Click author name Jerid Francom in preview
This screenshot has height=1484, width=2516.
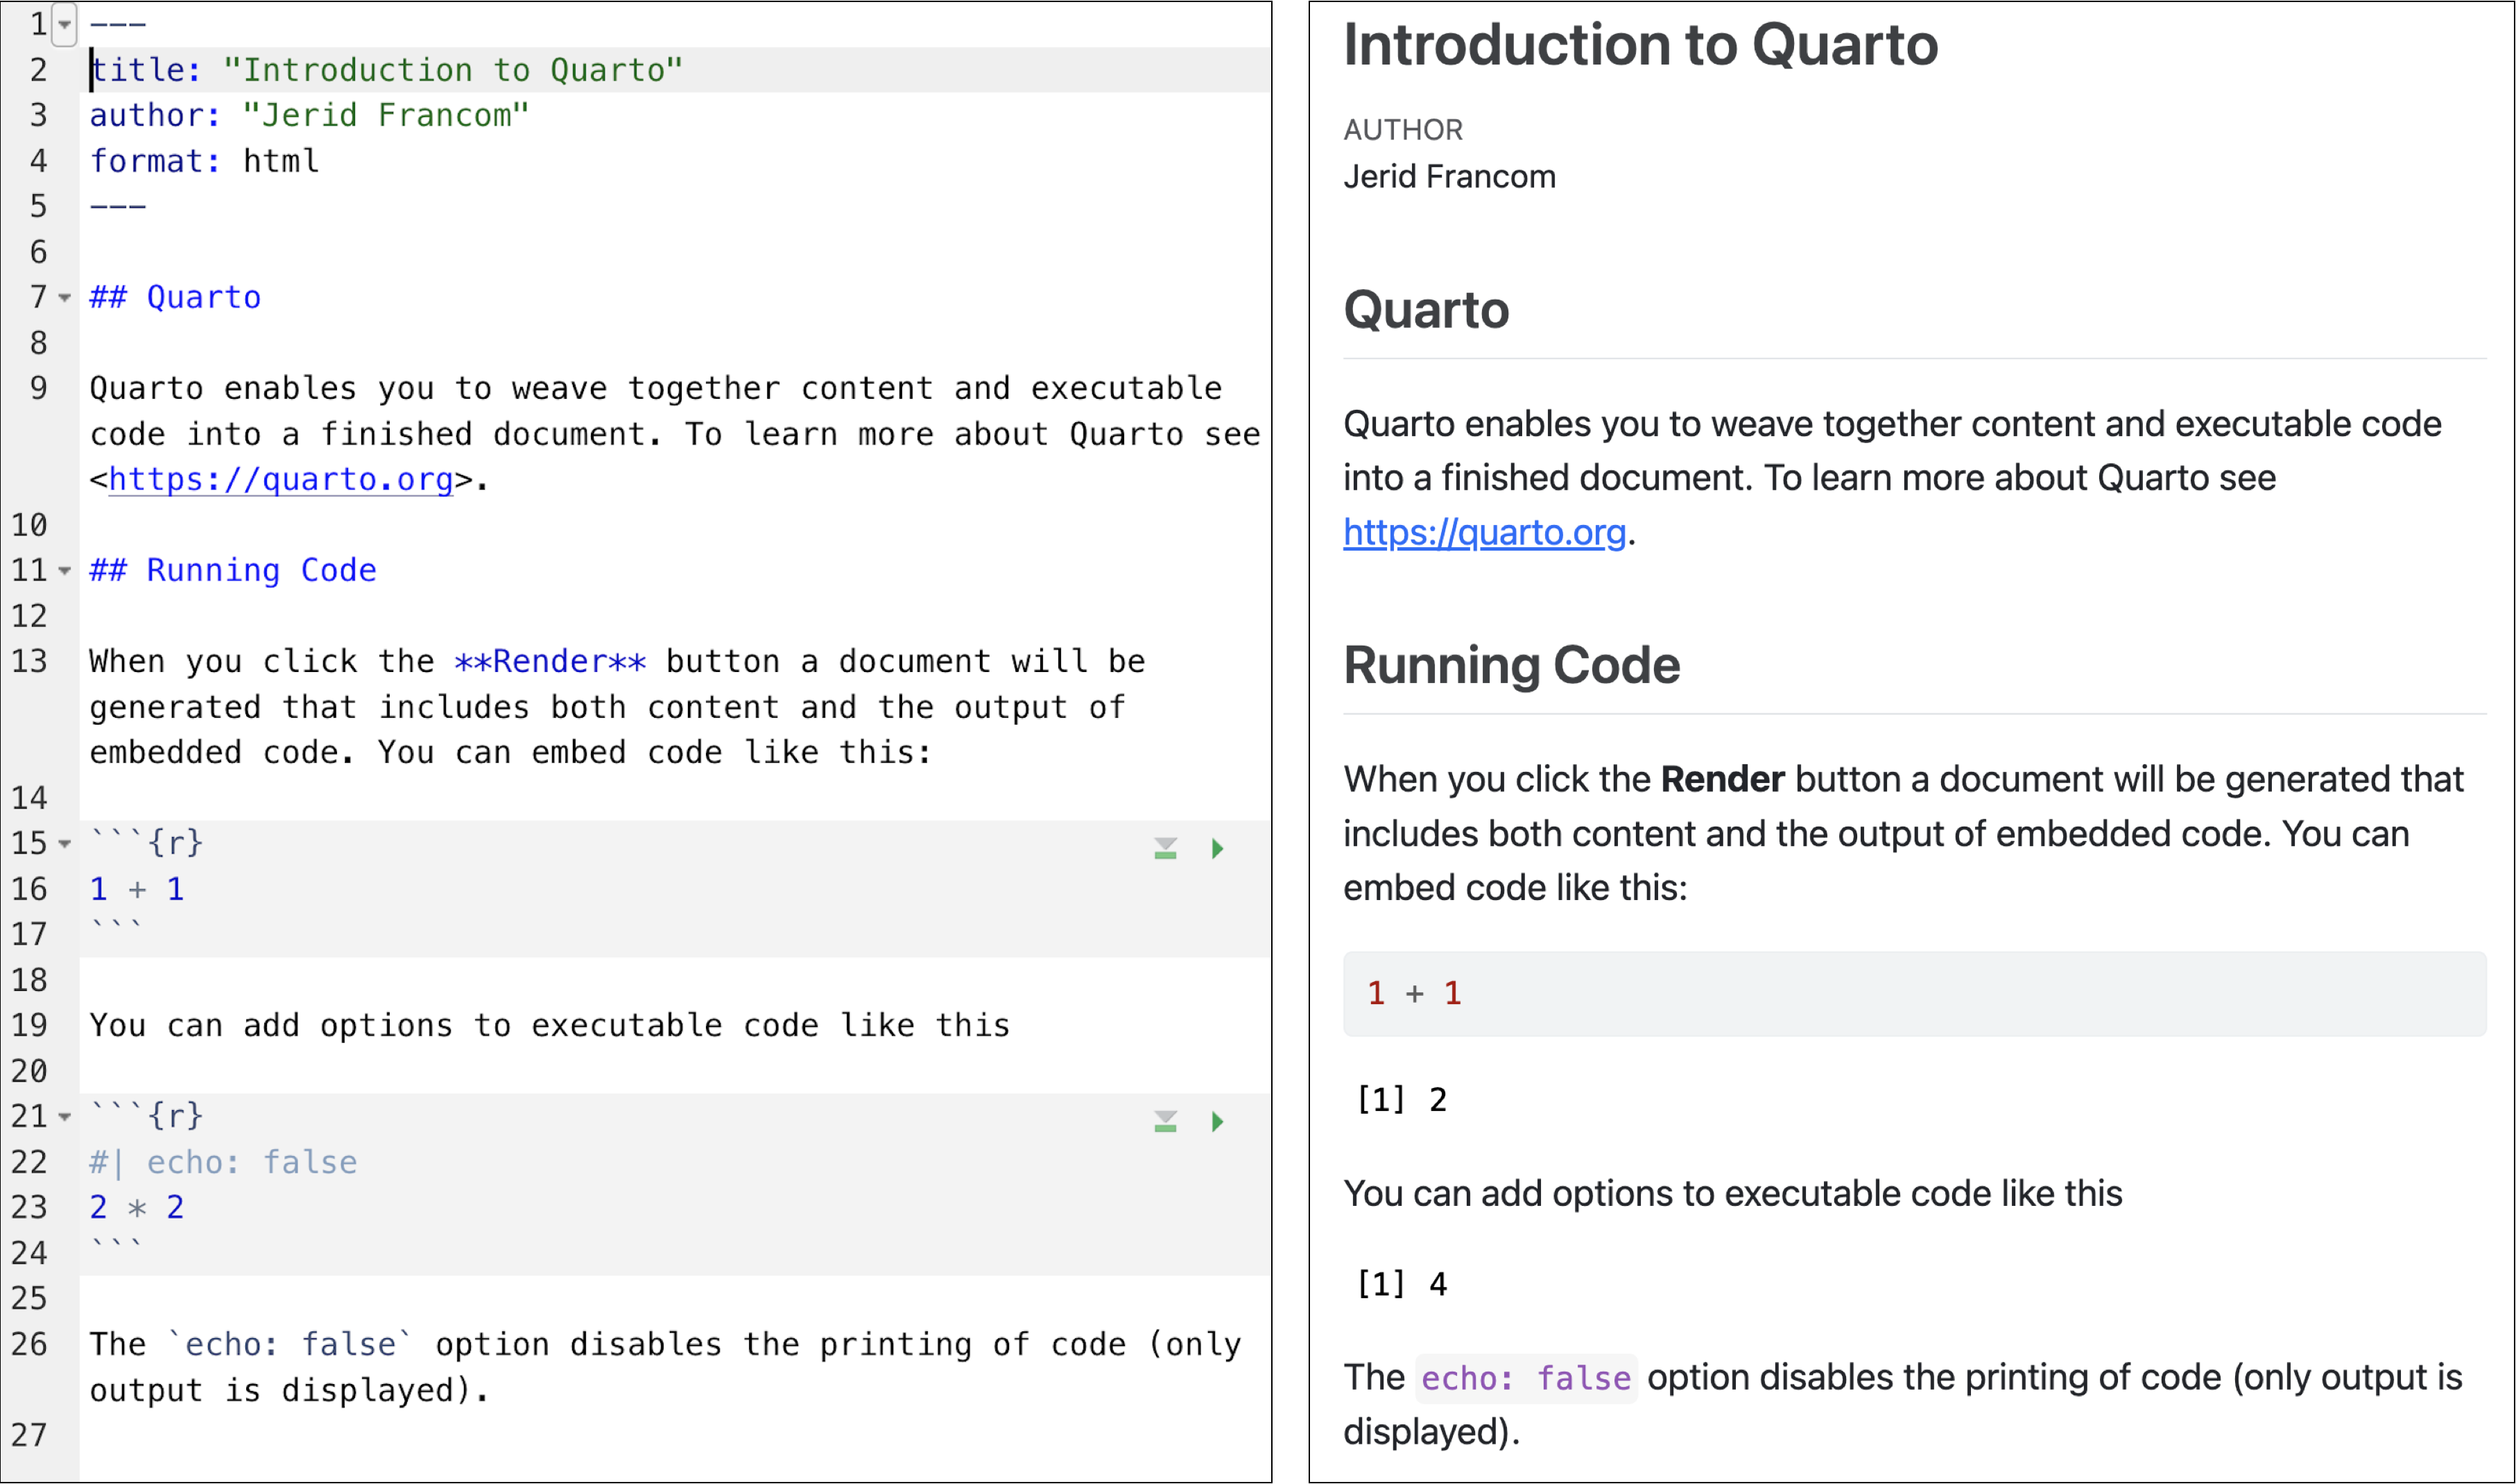coord(1448,176)
